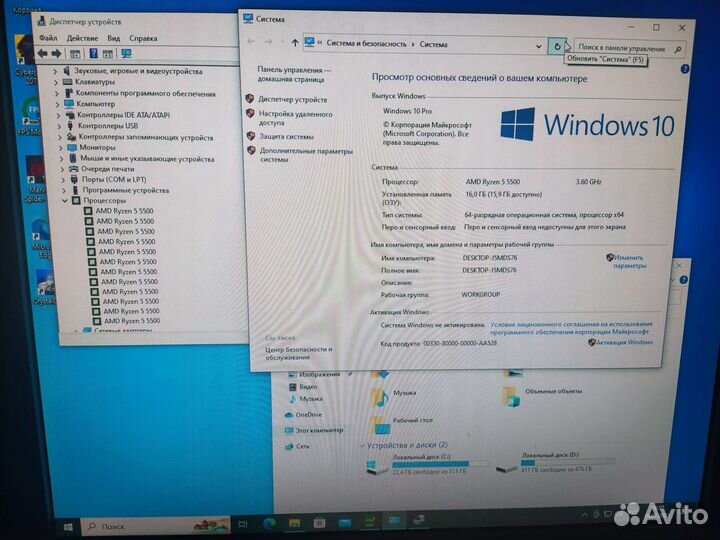Image resolution: width=720 pixels, height=540 pixels.
Task: Open the license terms agreement link
Action: tap(571, 327)
